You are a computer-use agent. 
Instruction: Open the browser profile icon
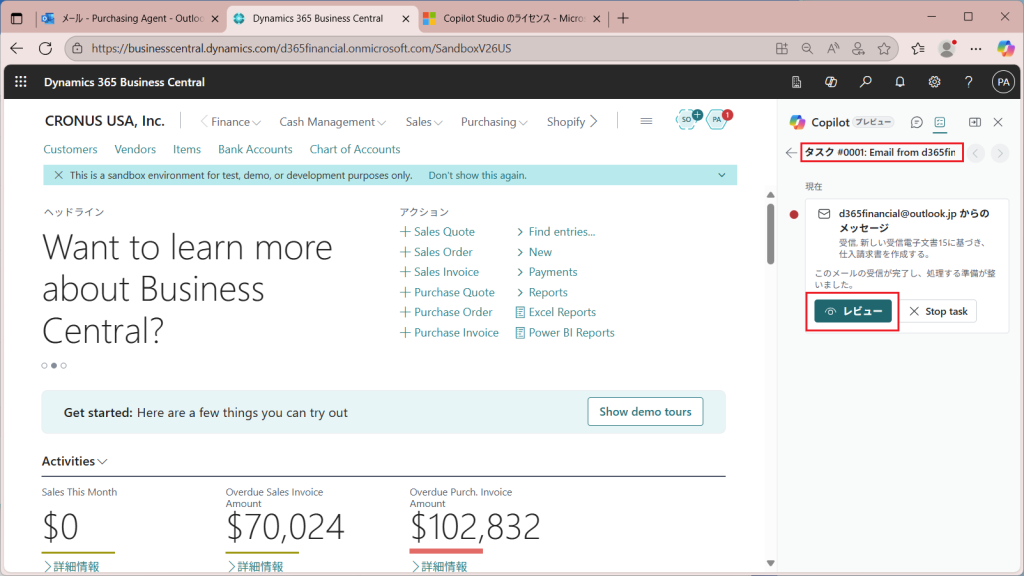pos(947,48)
